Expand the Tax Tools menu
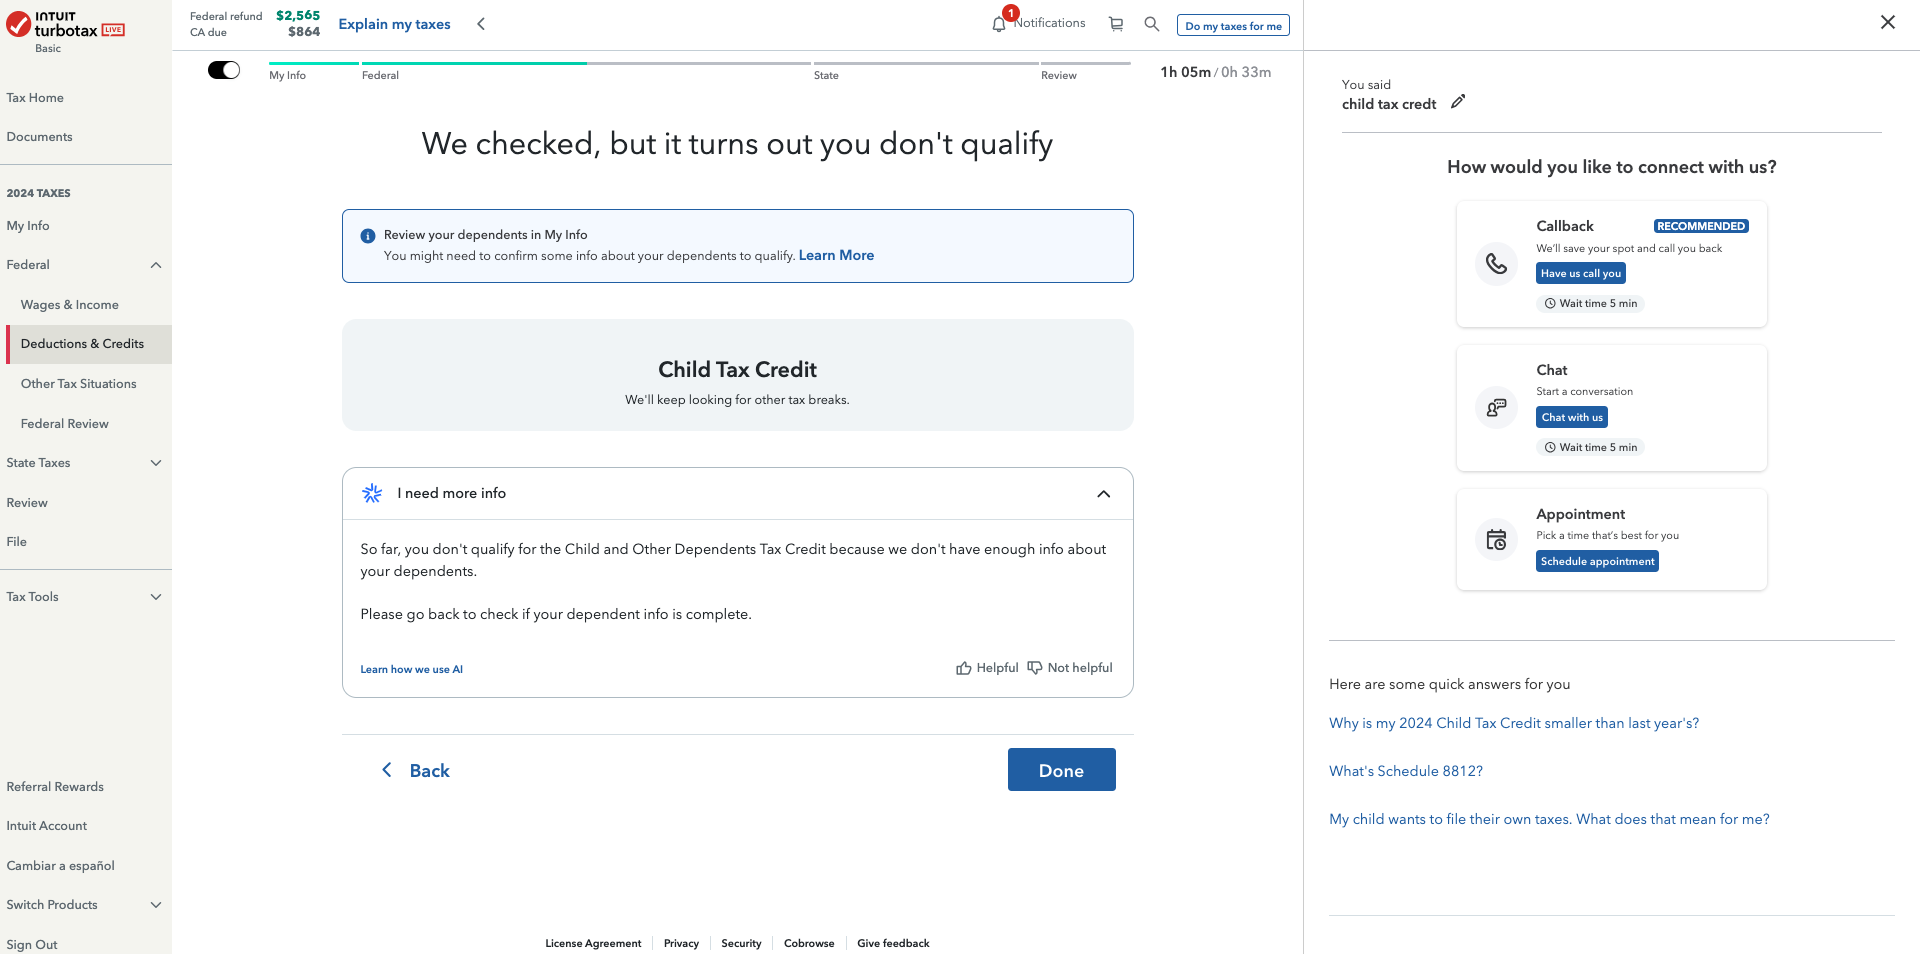 tap(156, 597)
